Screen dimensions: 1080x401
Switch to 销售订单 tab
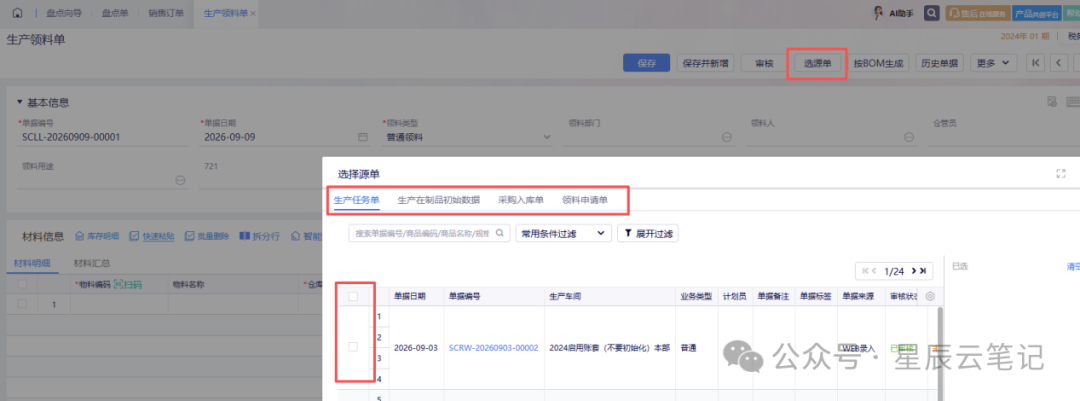[x=166, y=14]
